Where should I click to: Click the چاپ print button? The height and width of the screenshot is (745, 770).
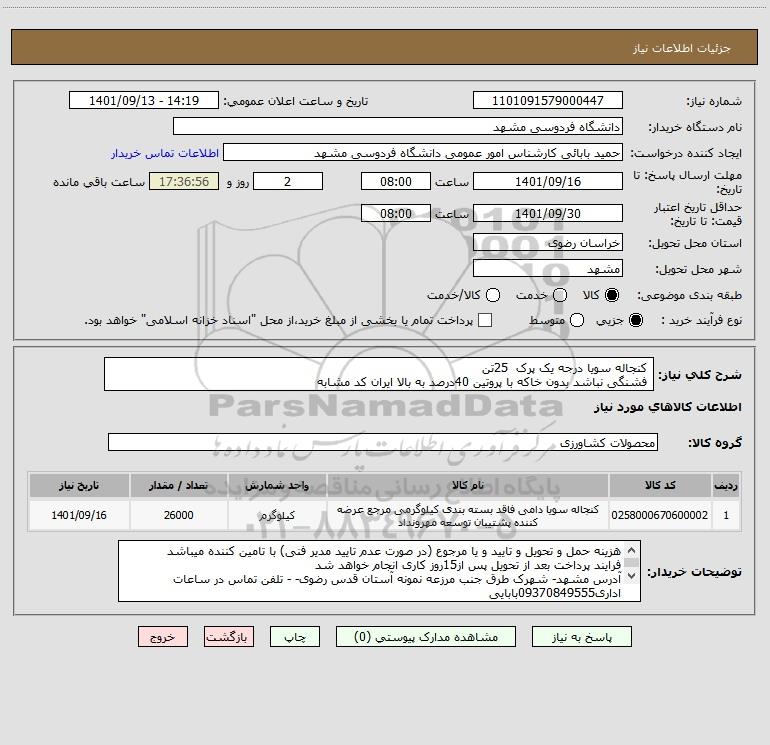pos(295,637)
